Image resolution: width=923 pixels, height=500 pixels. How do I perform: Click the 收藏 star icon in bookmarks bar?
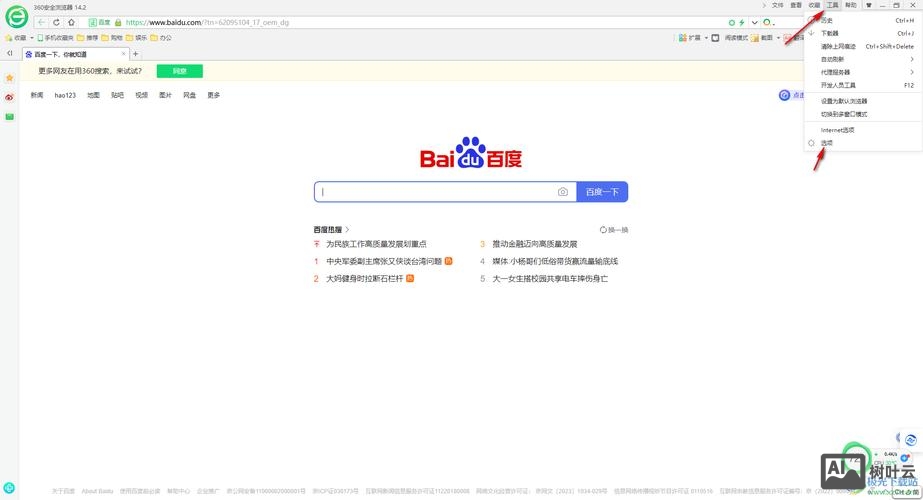[8, 38]
